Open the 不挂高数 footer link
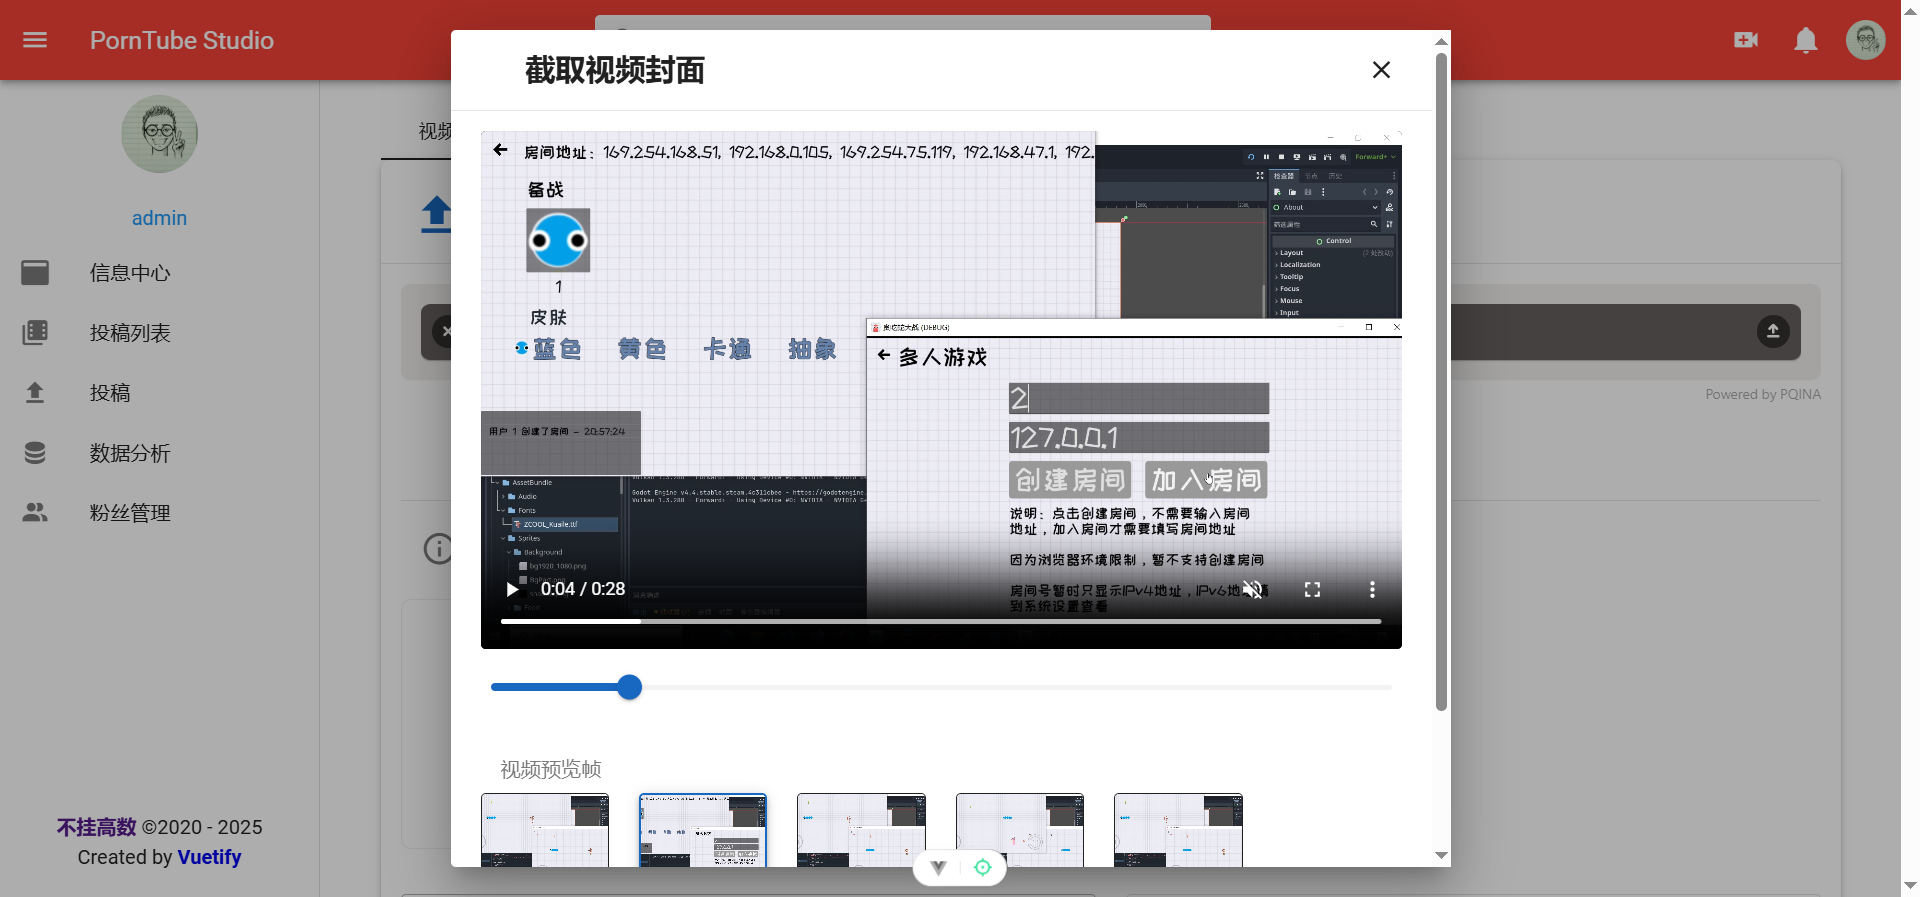This screenshot has height=897, width=1920. click(x=97, y=827)
